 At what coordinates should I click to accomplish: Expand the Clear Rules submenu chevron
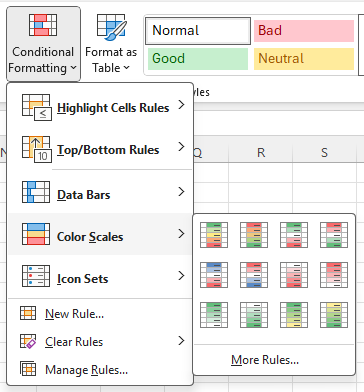(181, 341)
